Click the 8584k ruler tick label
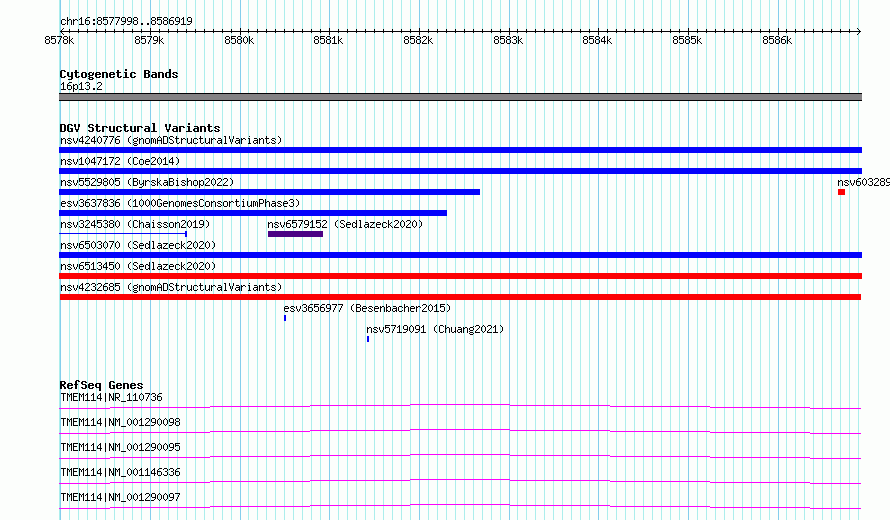The image size is (890, 520). [x=598, y=40]
